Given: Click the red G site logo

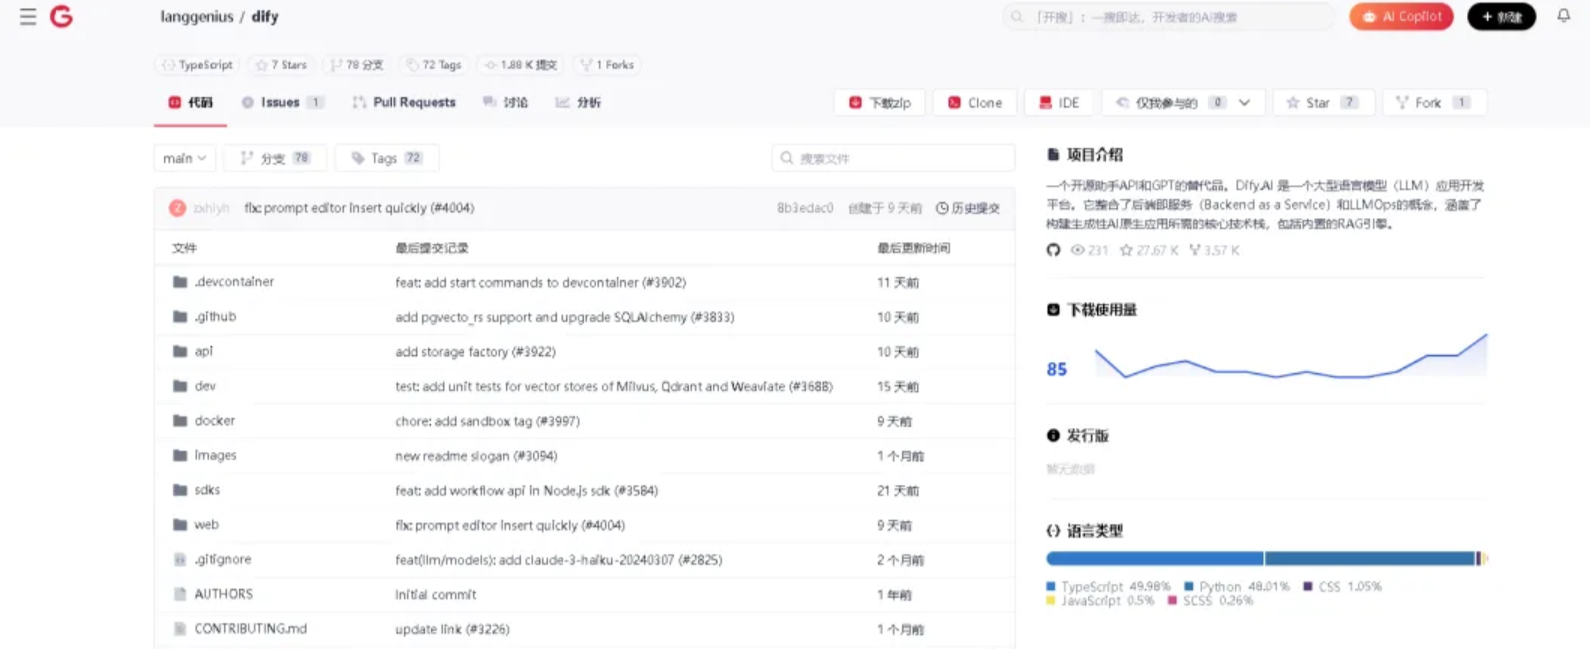Looking at the screenshot, I should pyautogui.click(x=61, y=17).
